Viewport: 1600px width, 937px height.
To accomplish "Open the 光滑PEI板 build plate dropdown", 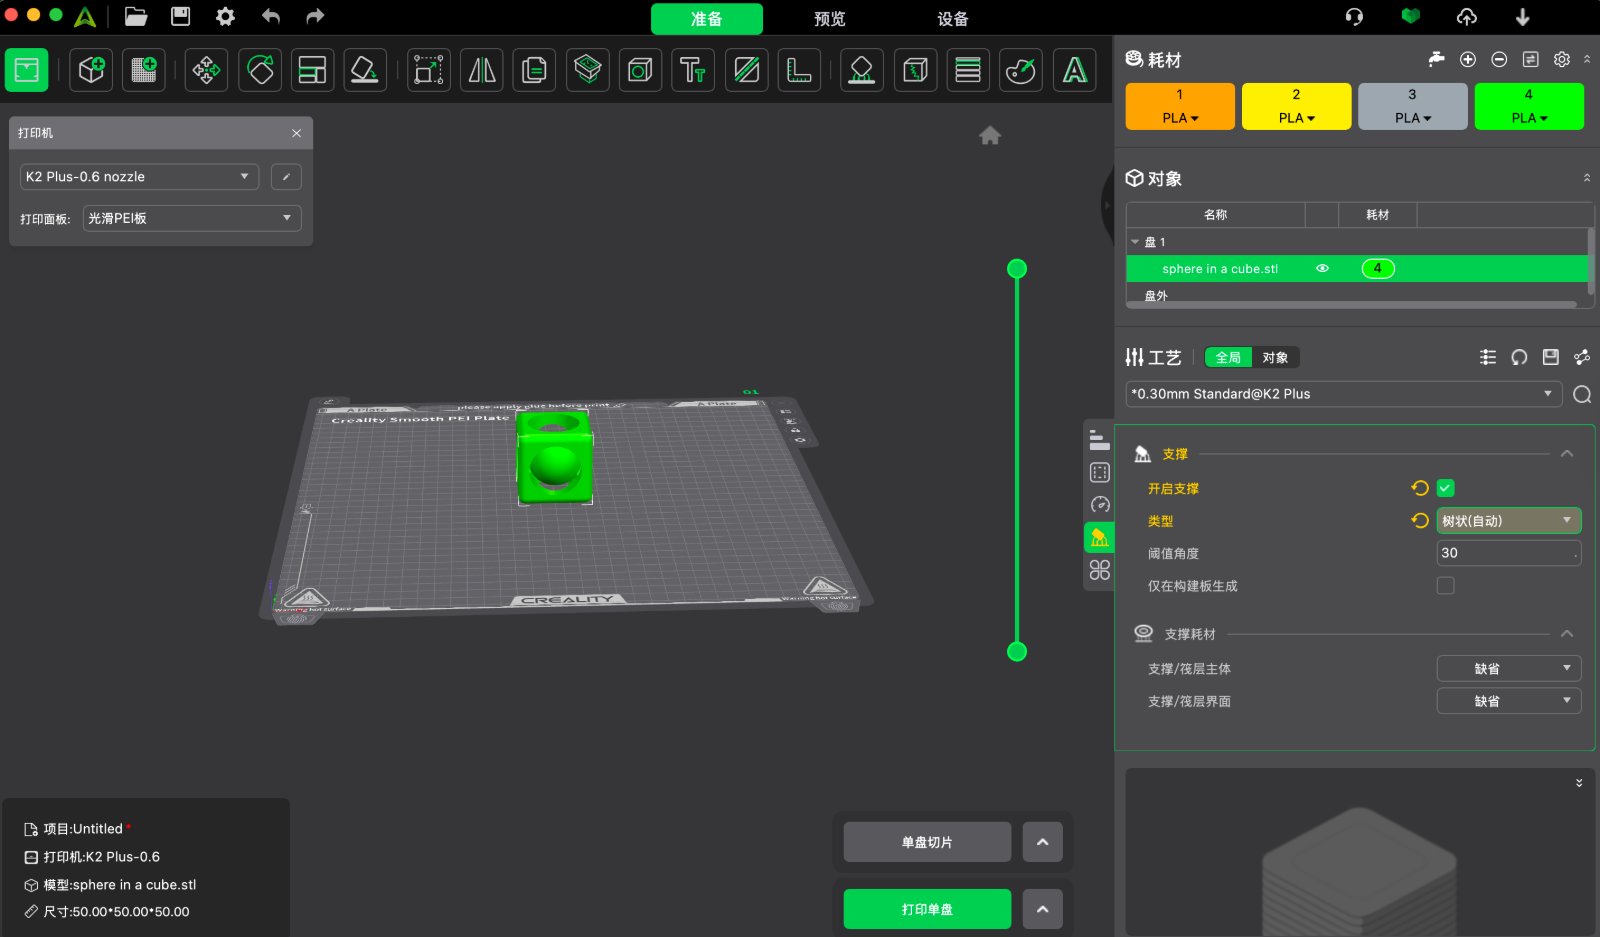I will click(192, 218).
